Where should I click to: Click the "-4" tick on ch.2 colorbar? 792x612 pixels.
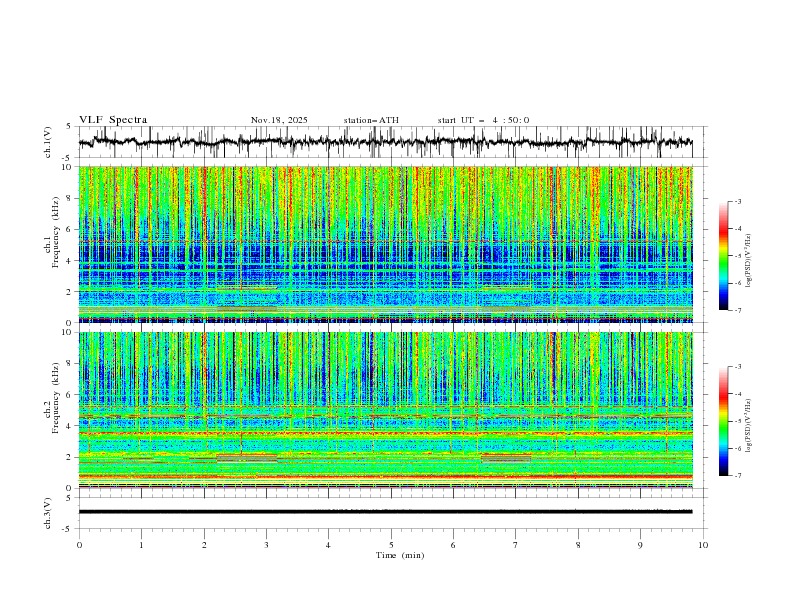[738, 394]
